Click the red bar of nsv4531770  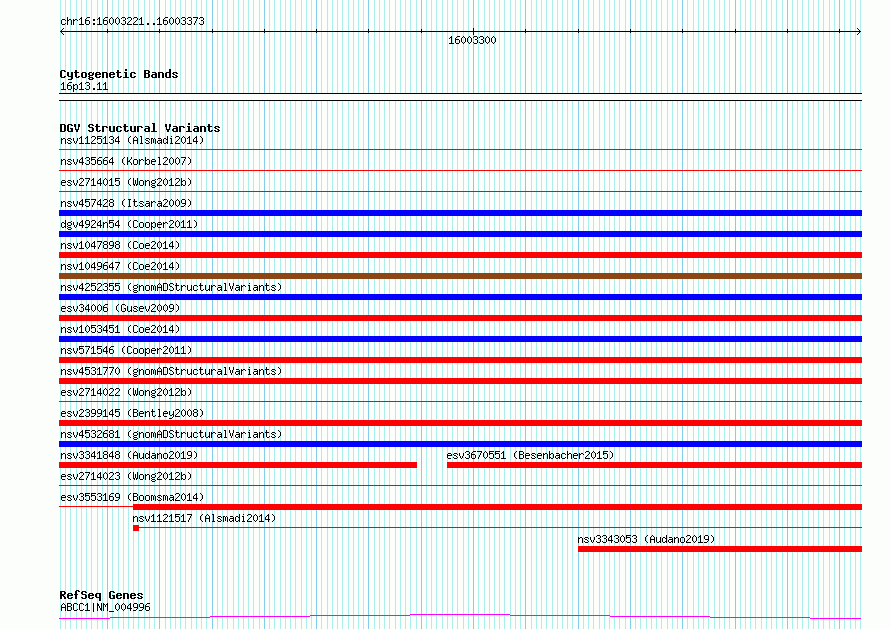(460, 381)
